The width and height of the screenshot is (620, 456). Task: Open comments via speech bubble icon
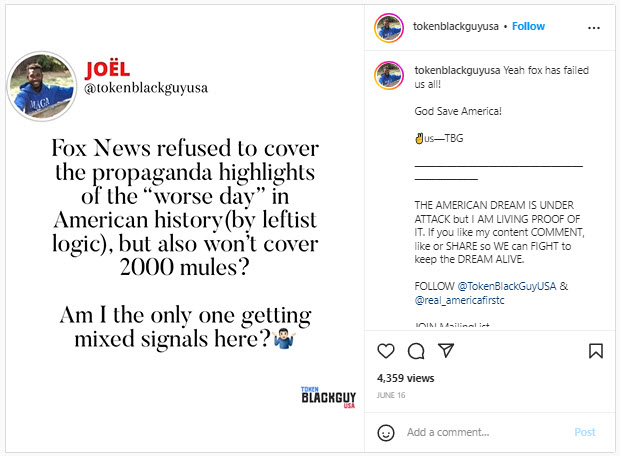416,351
